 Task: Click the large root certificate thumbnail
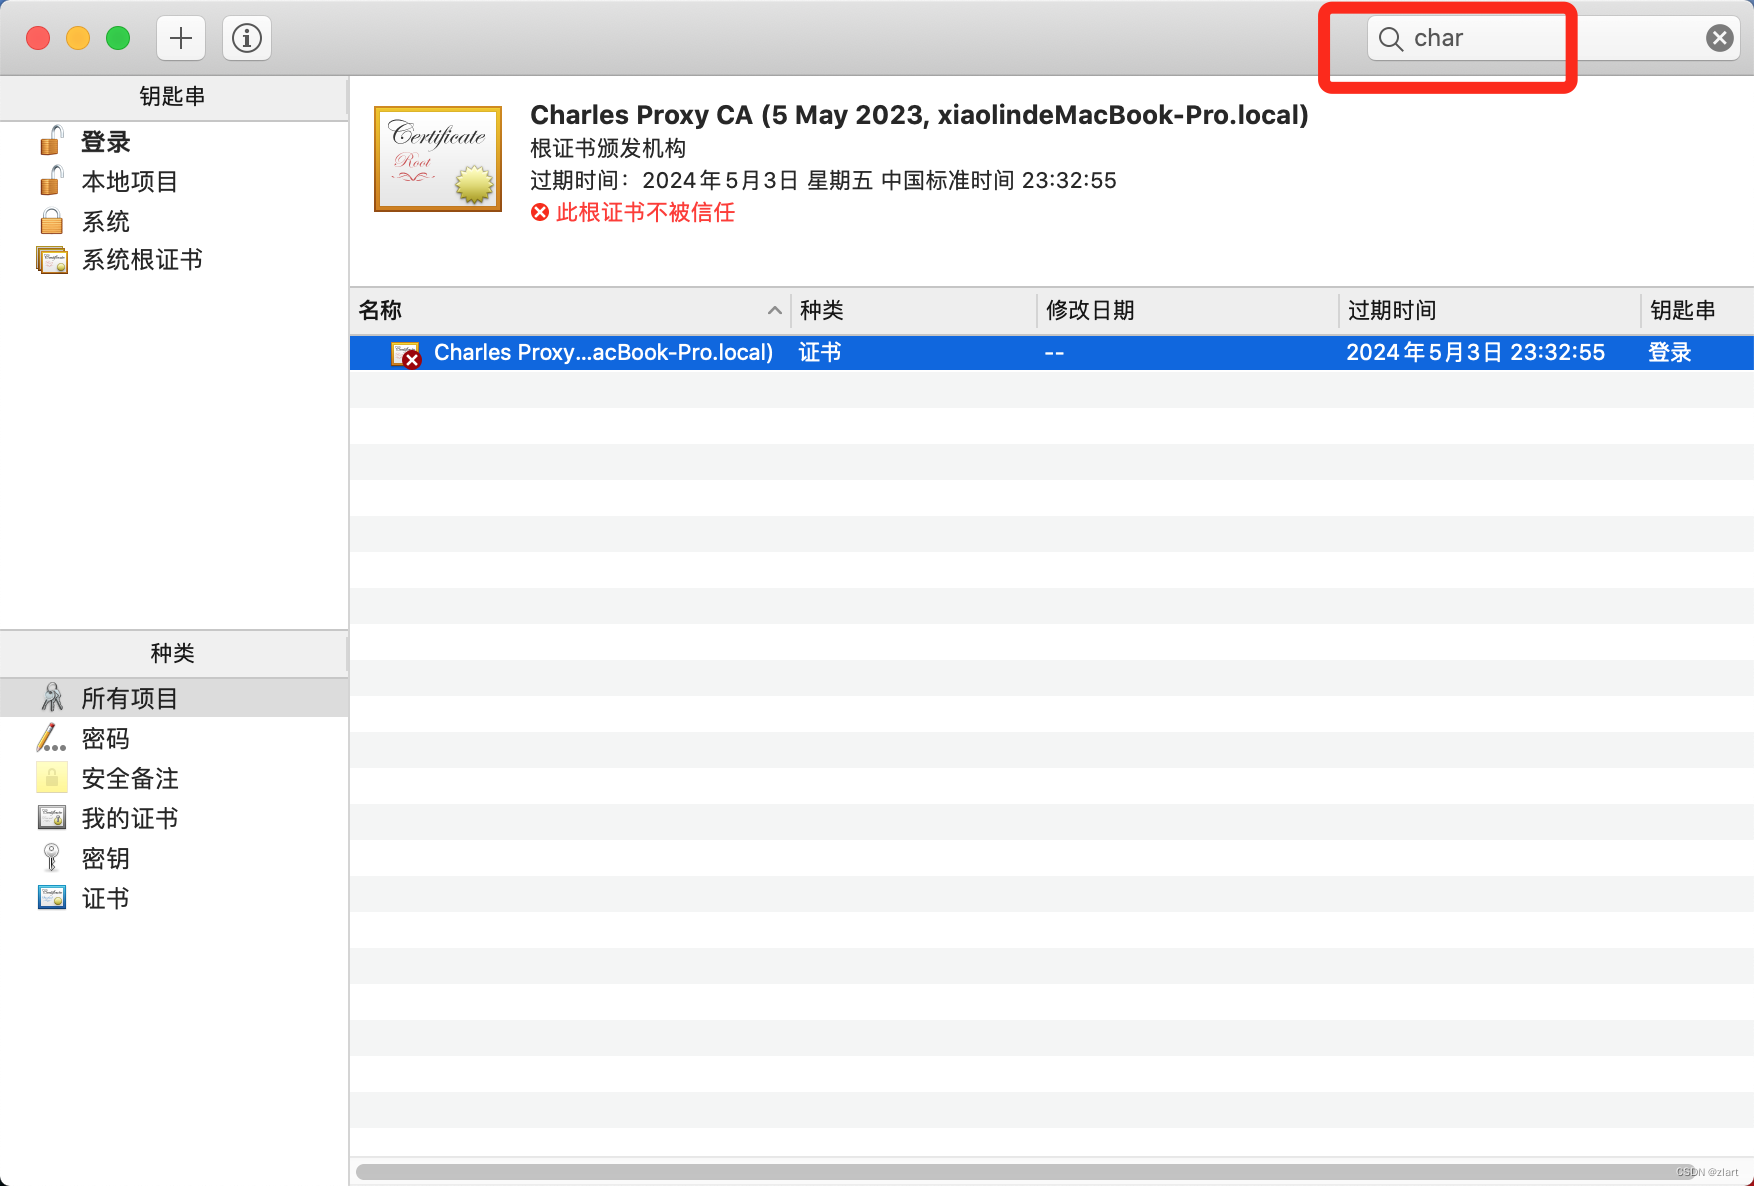(438, 159)
